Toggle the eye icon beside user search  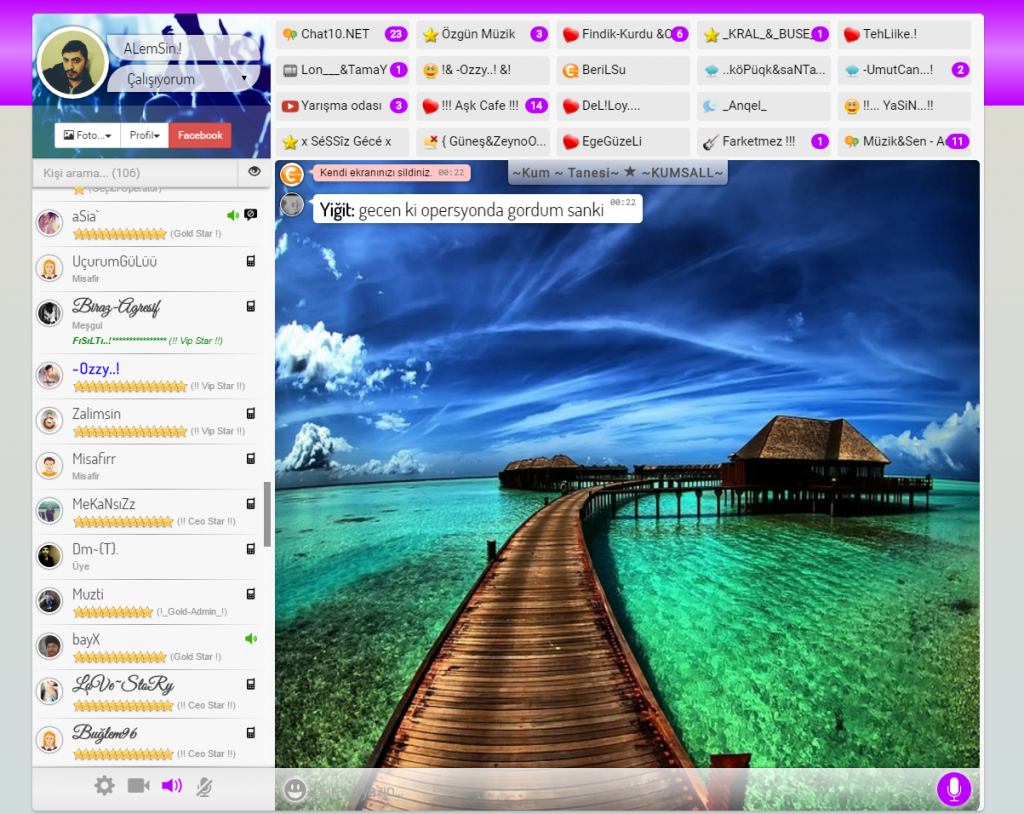254,172
